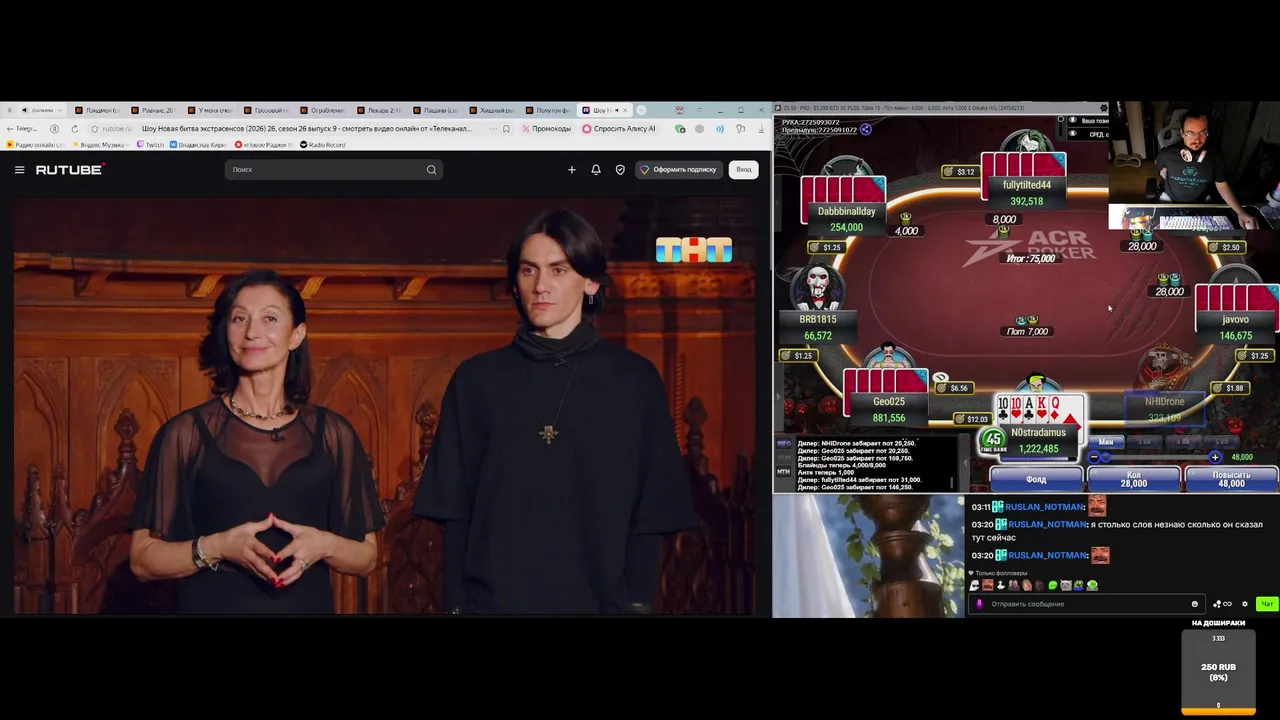Click the shield icon in Rutube header
Screen dimensions: 1280x720
(620, 170)
